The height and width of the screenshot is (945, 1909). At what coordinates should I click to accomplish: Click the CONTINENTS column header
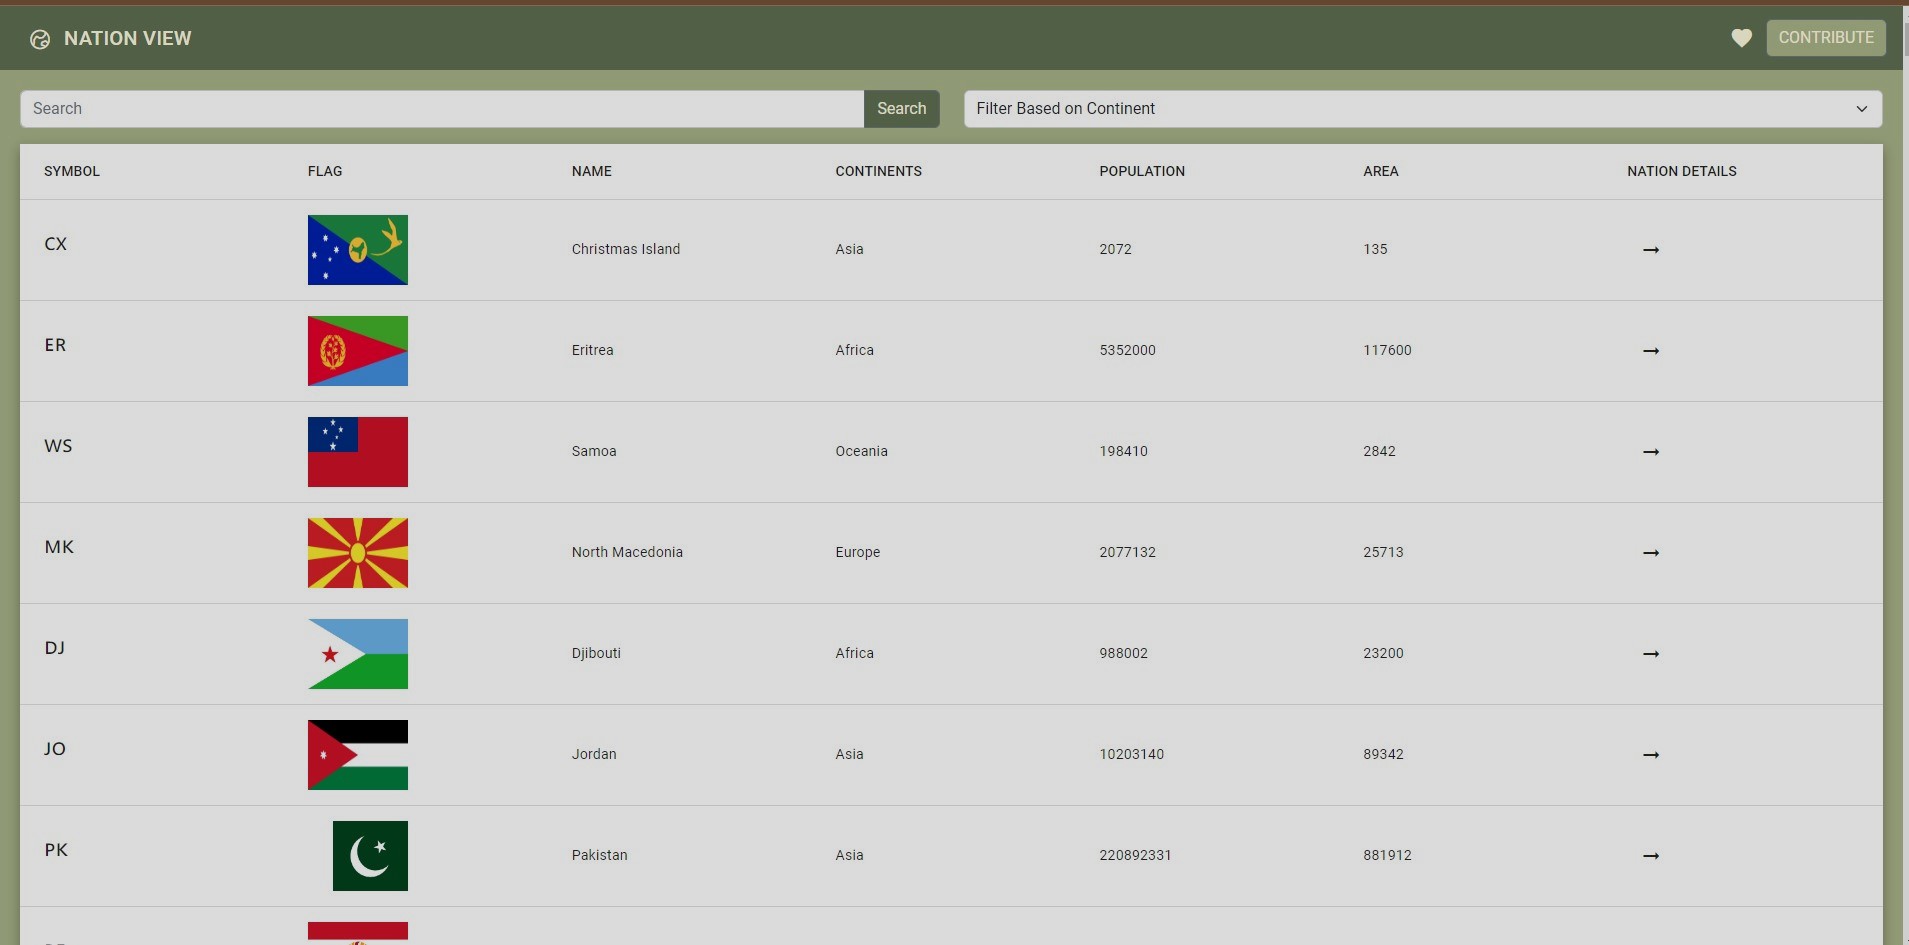[x=879, y=171]
